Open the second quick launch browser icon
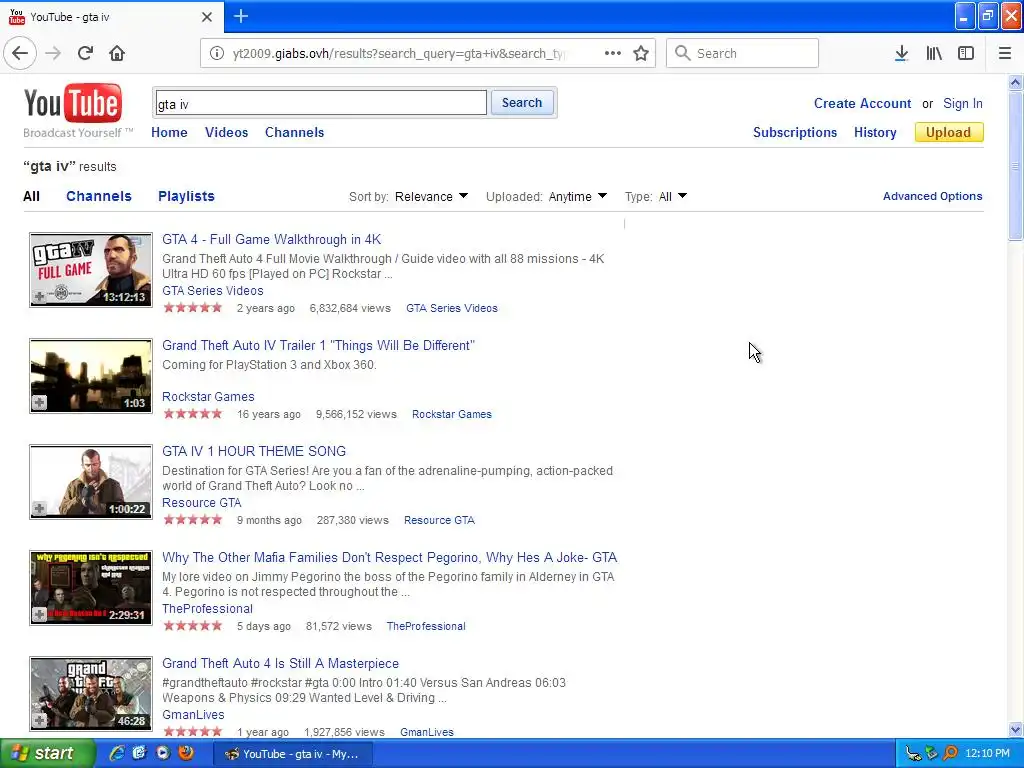Screen dimensions: 1024x768 [140, 753]
